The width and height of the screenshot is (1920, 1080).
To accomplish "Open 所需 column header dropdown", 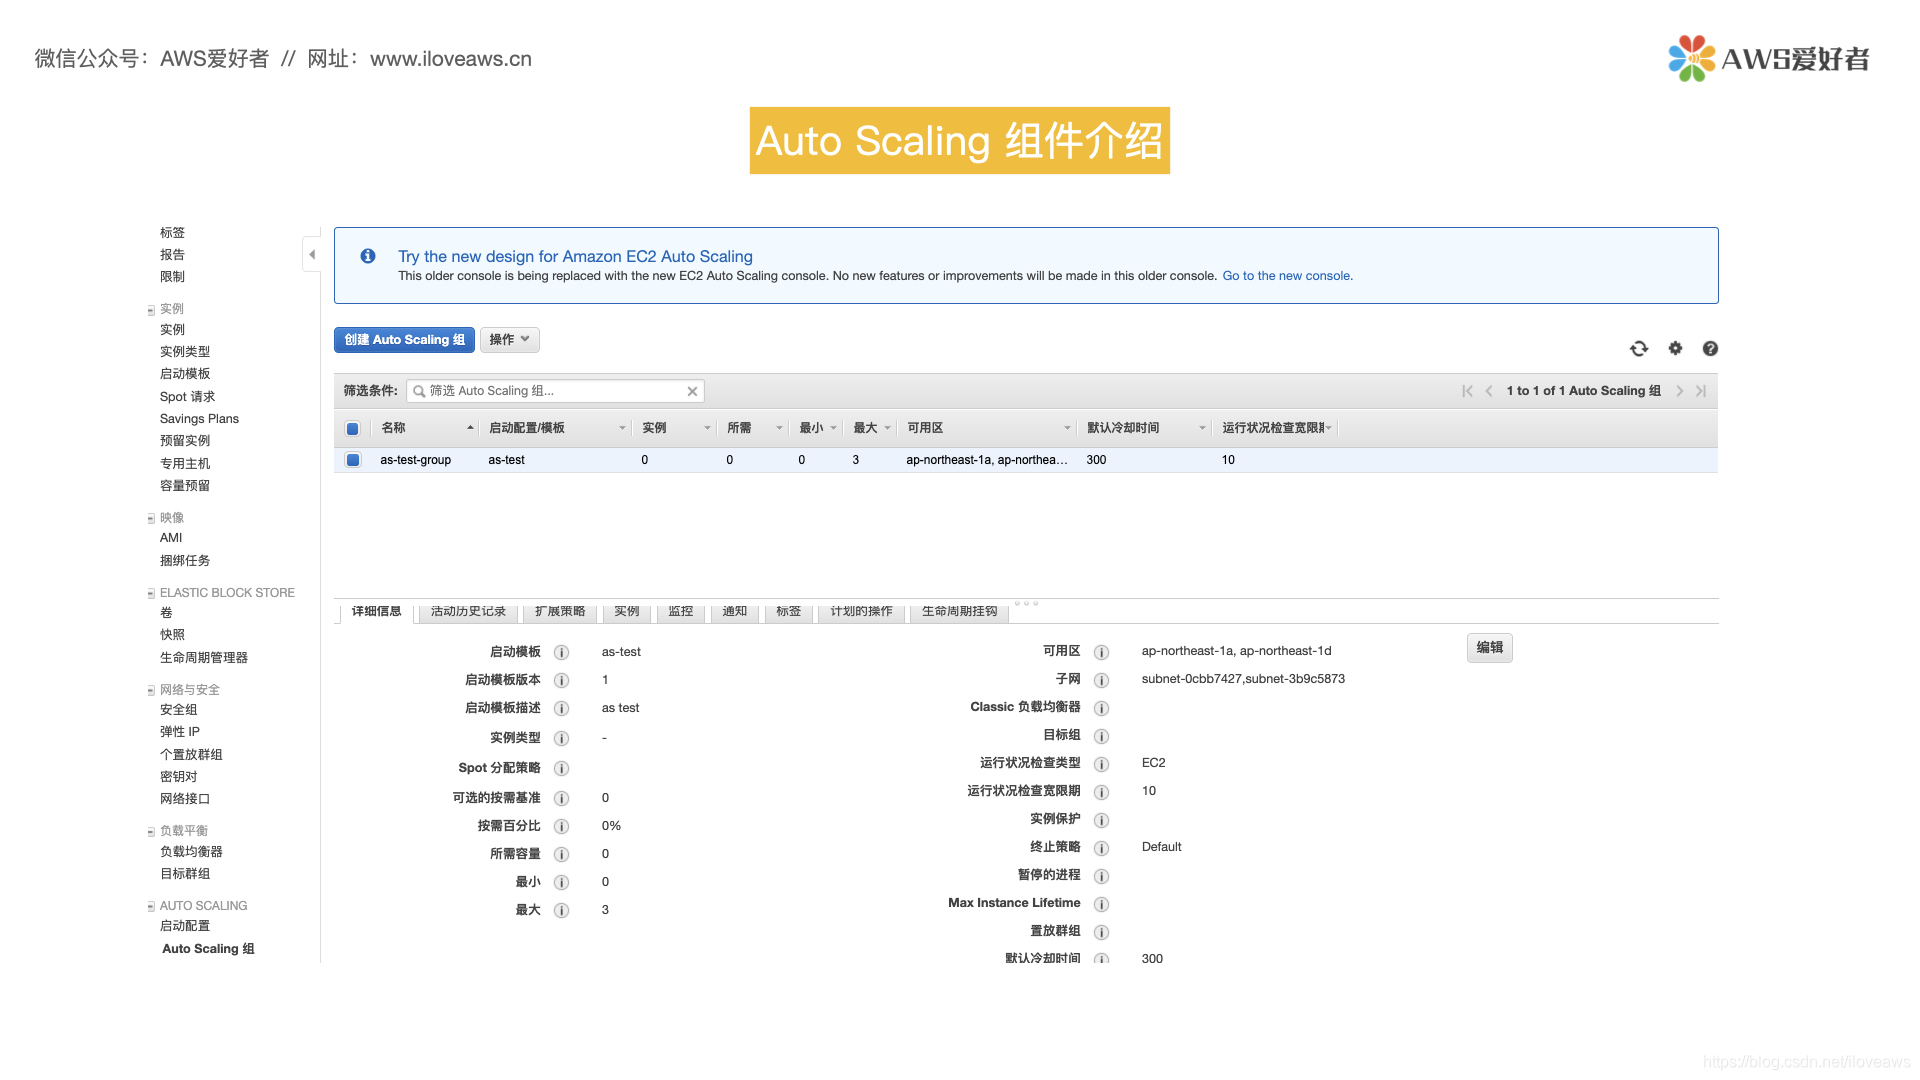I will pyautogui.click(x=779, y=428).
